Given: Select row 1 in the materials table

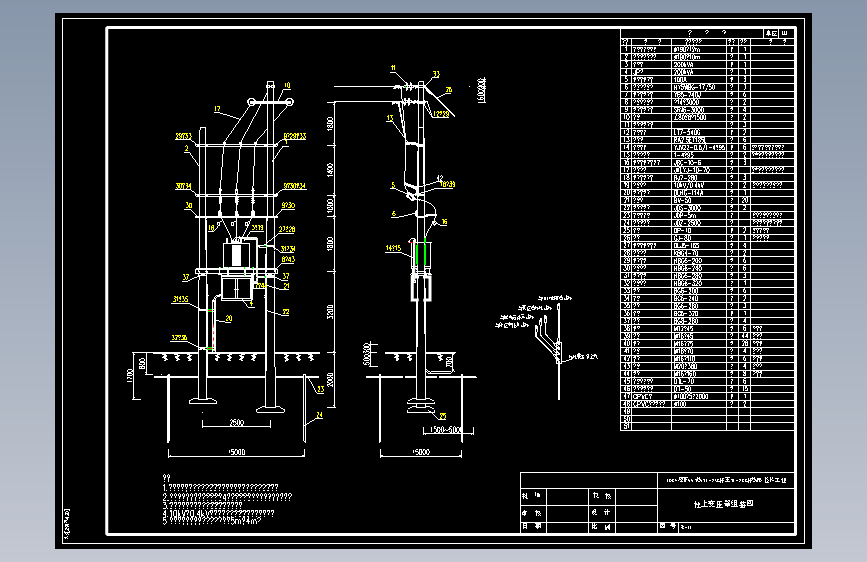Looking at the screenshot, I should click(707, 49).
